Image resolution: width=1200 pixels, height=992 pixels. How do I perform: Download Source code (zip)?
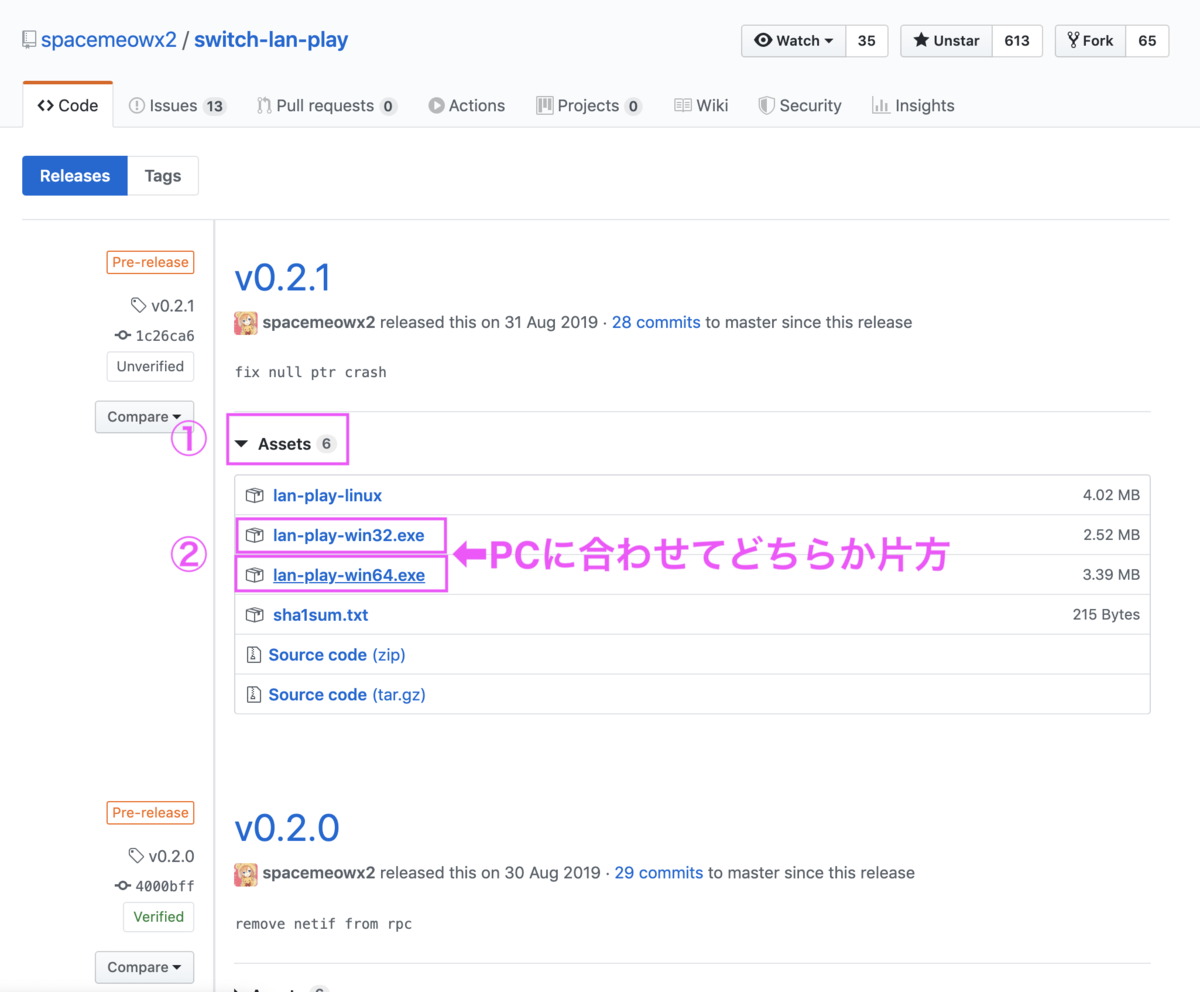click(337, 655)
